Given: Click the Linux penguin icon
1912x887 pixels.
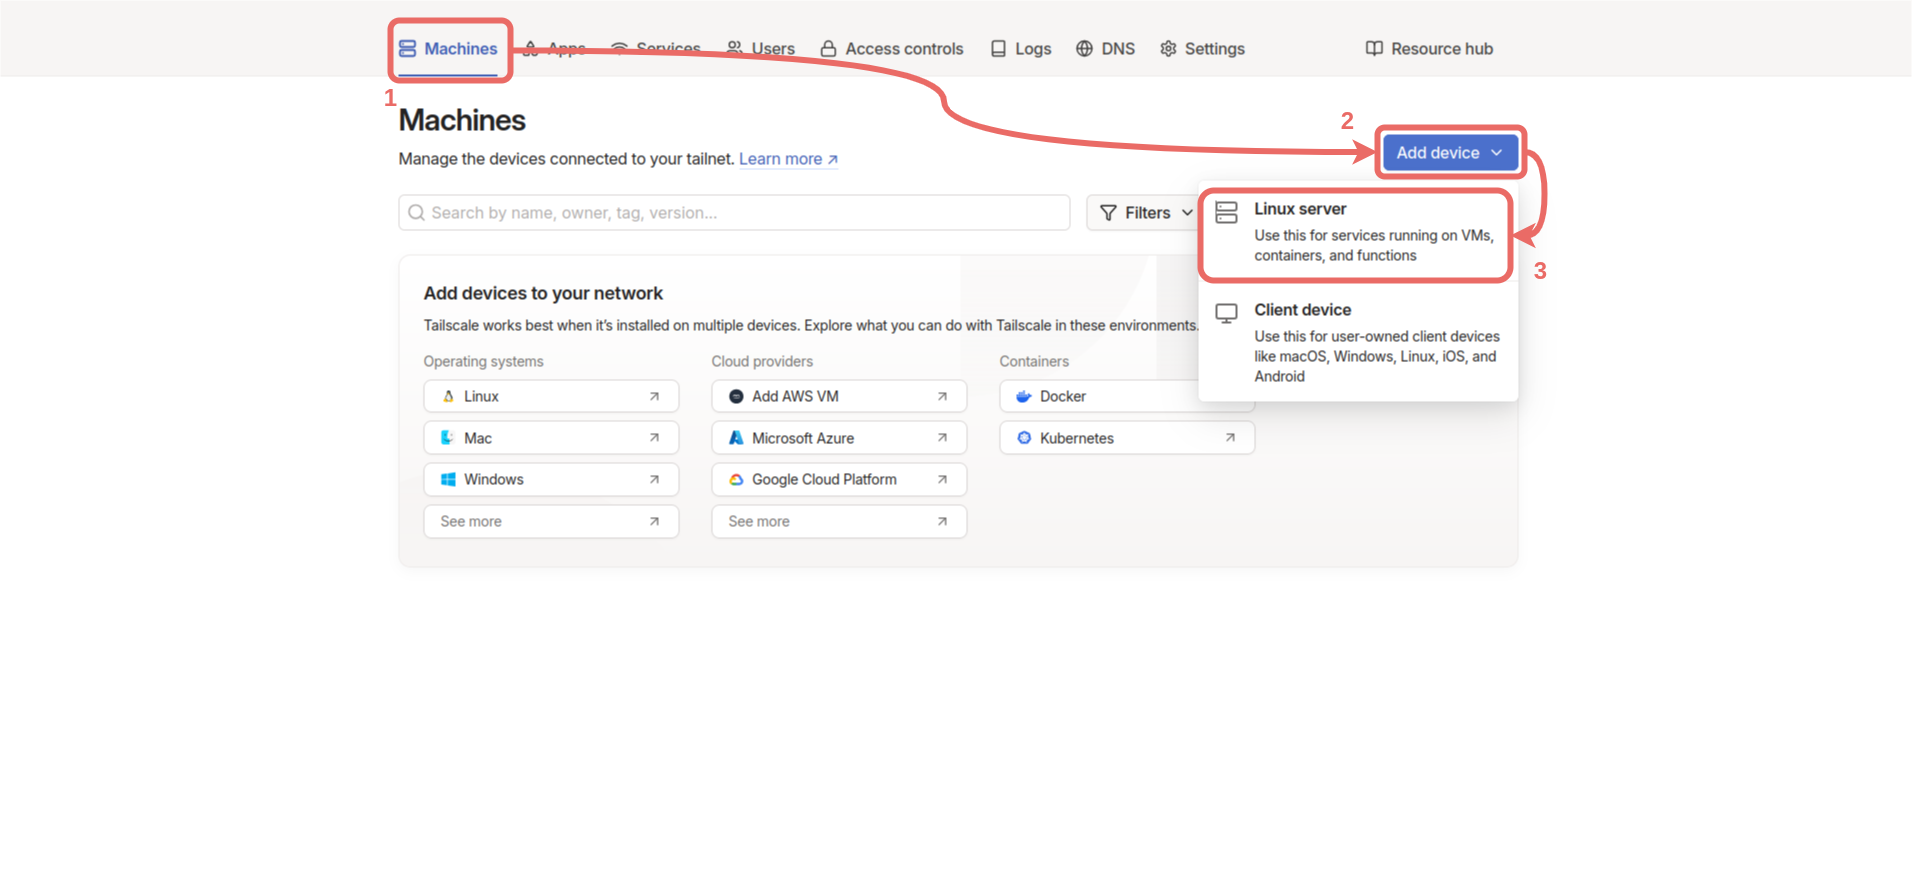Looking at the screenshot, I should tap(448, 396).
